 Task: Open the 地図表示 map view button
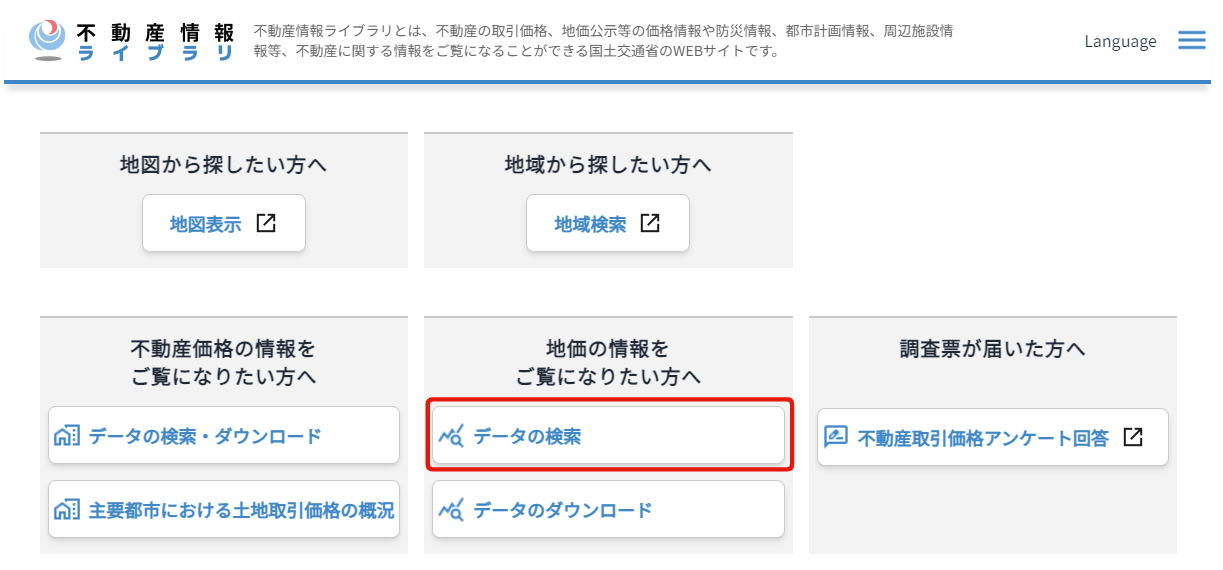[x=224, y=223]
